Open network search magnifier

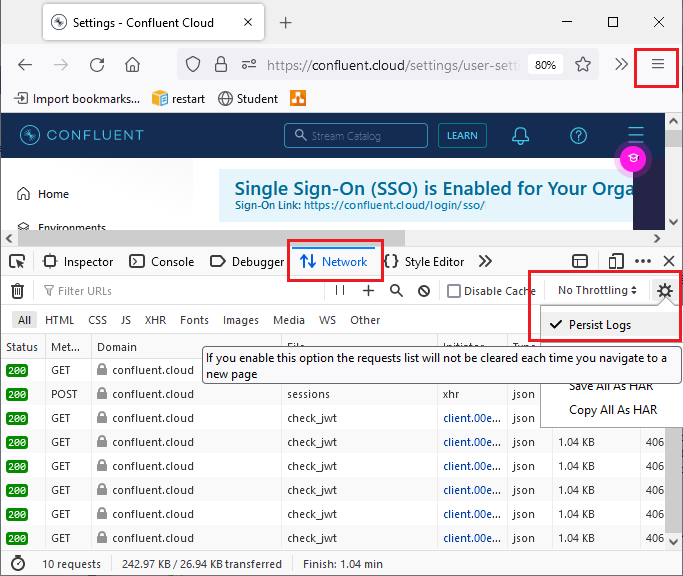[x=396, y=290]
